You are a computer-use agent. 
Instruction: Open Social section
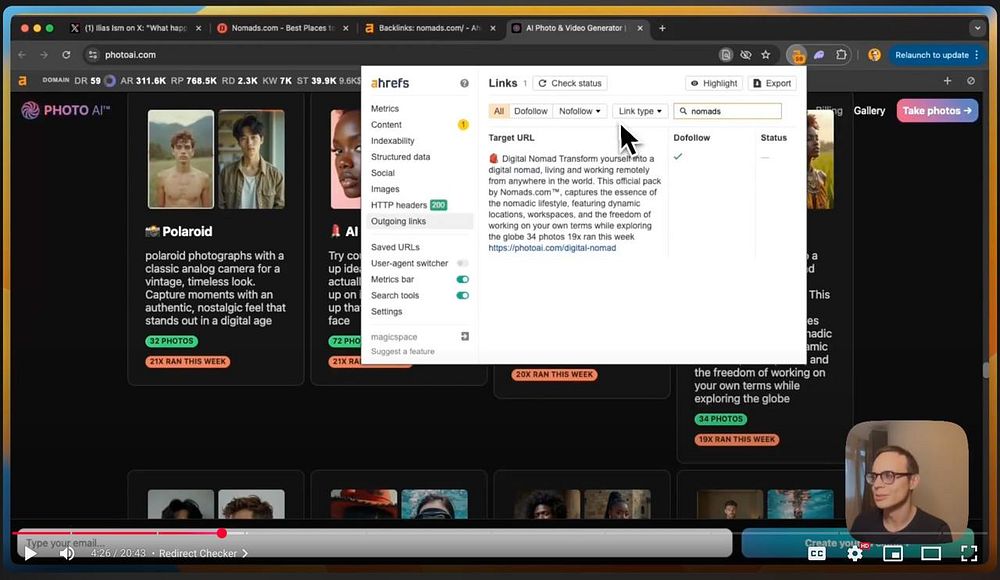point(383,173)
